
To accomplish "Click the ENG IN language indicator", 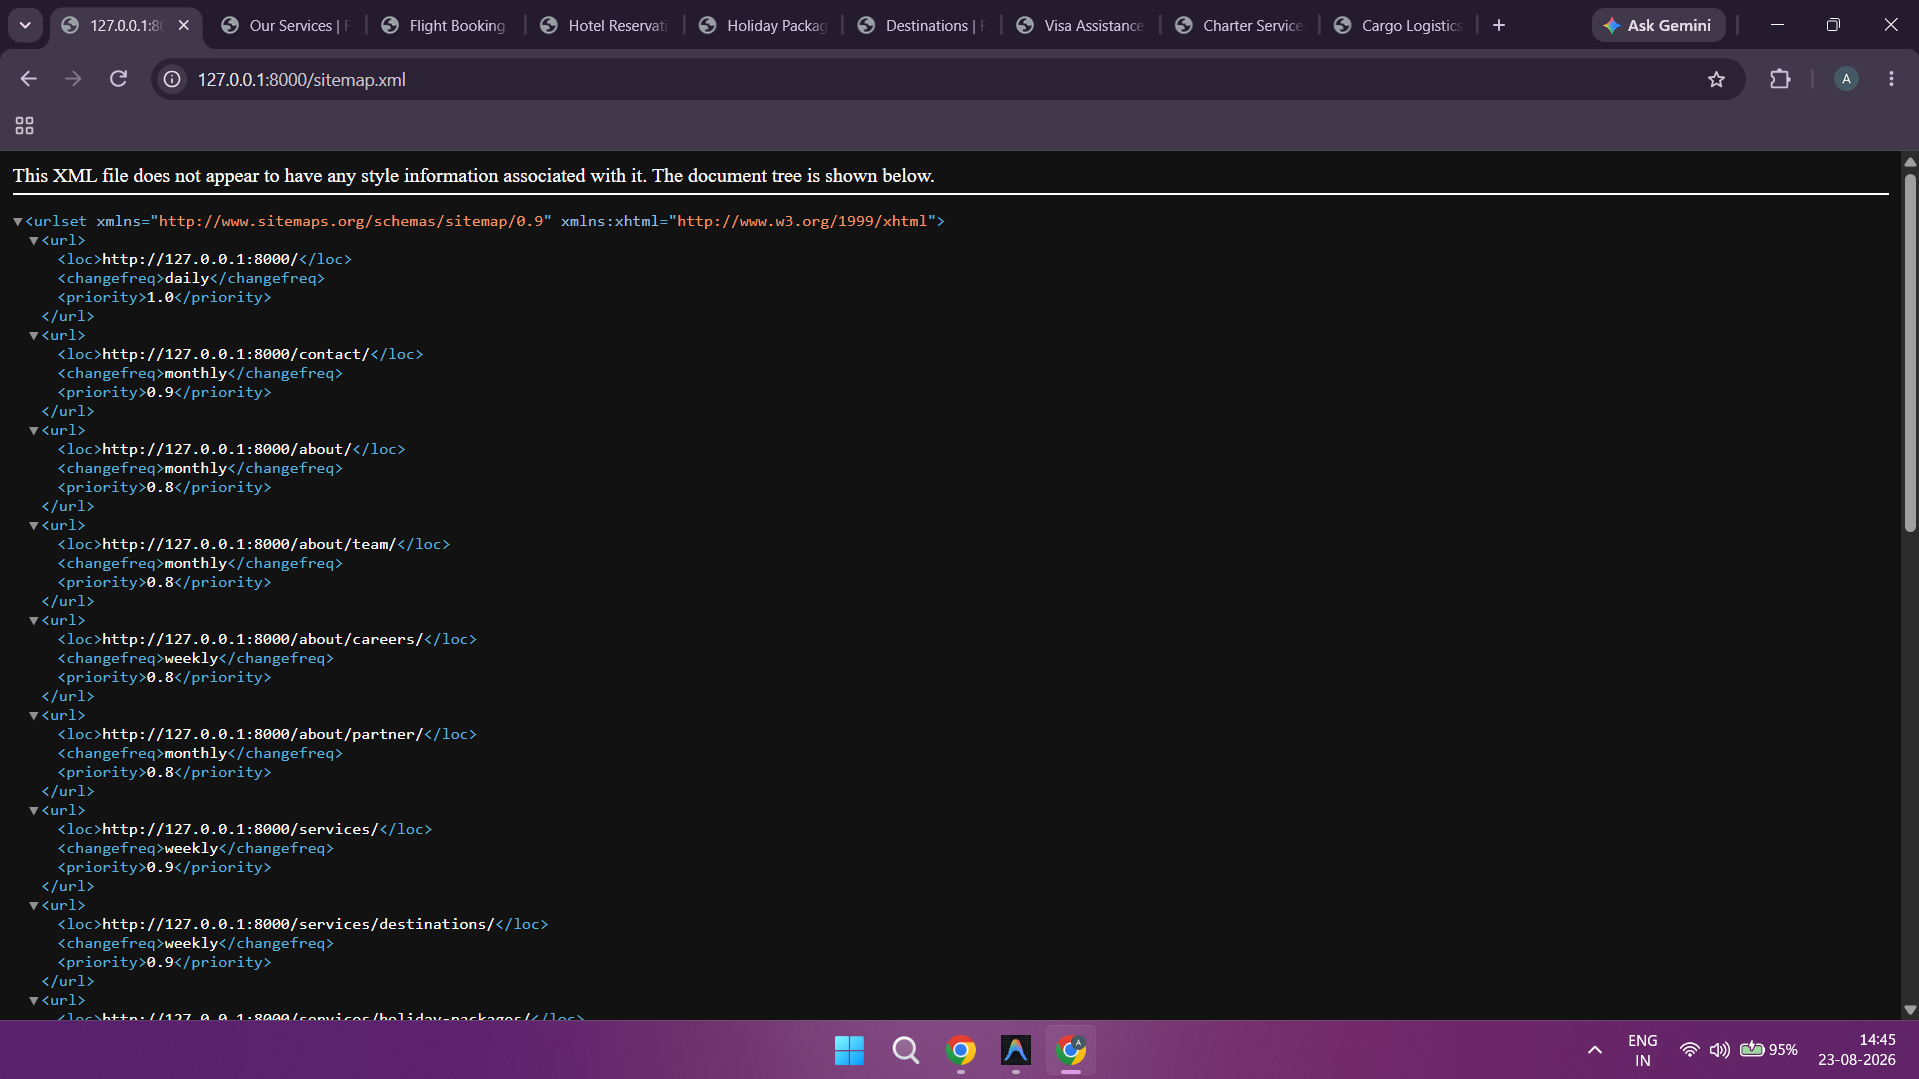I will [x=1643, y=1050].
